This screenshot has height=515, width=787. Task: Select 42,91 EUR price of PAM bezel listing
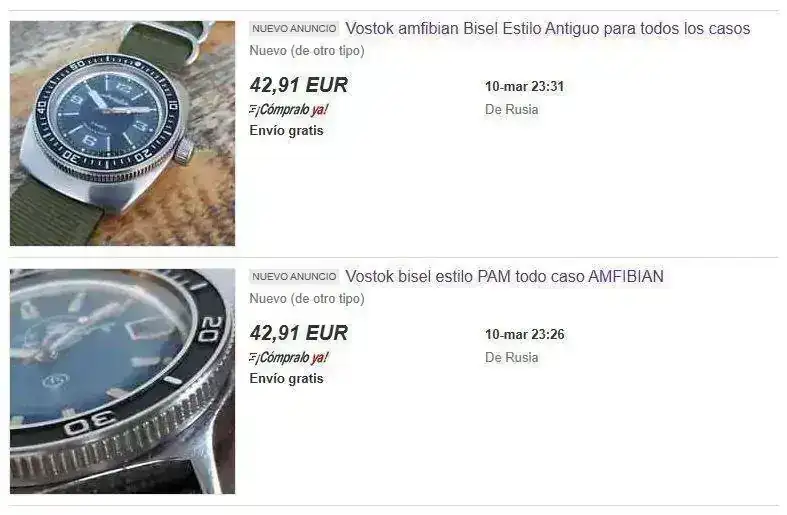tap(299, 333)
